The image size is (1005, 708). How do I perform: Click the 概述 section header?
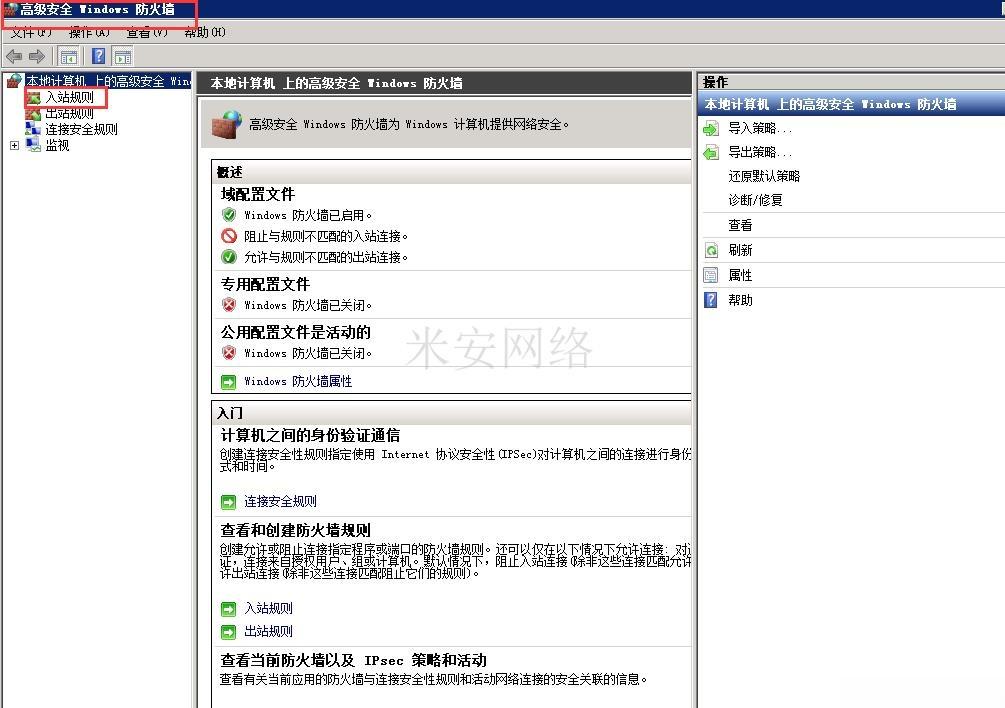tap(229, 172)
